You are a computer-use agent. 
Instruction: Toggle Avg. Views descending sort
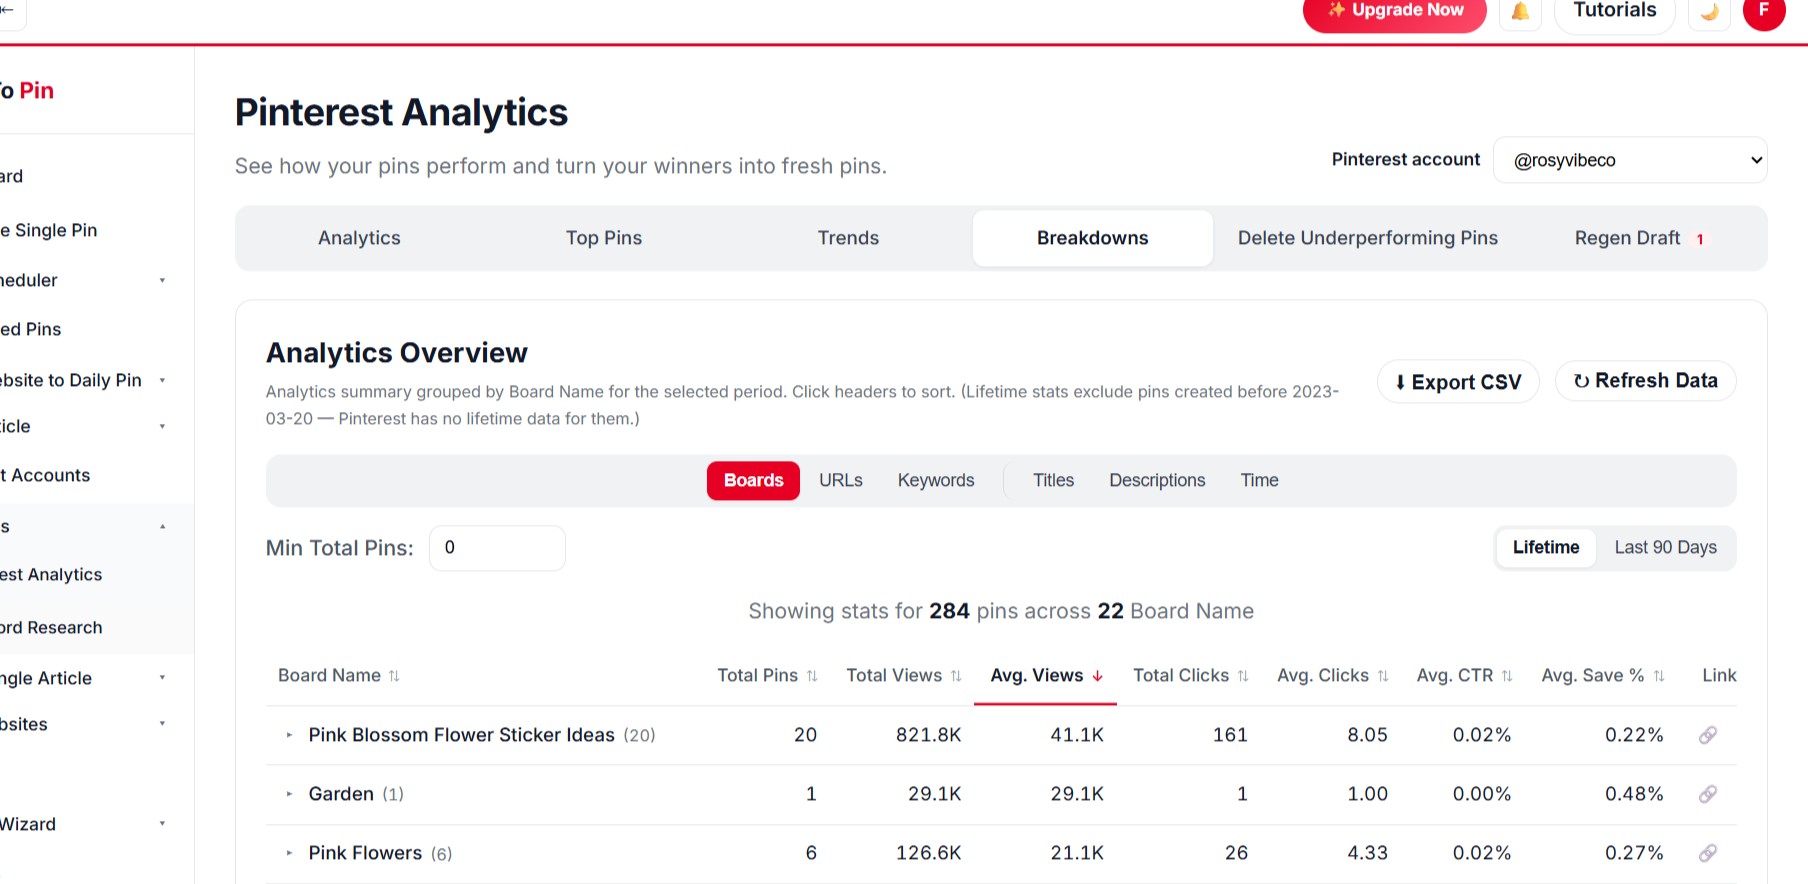(1046, 676)
